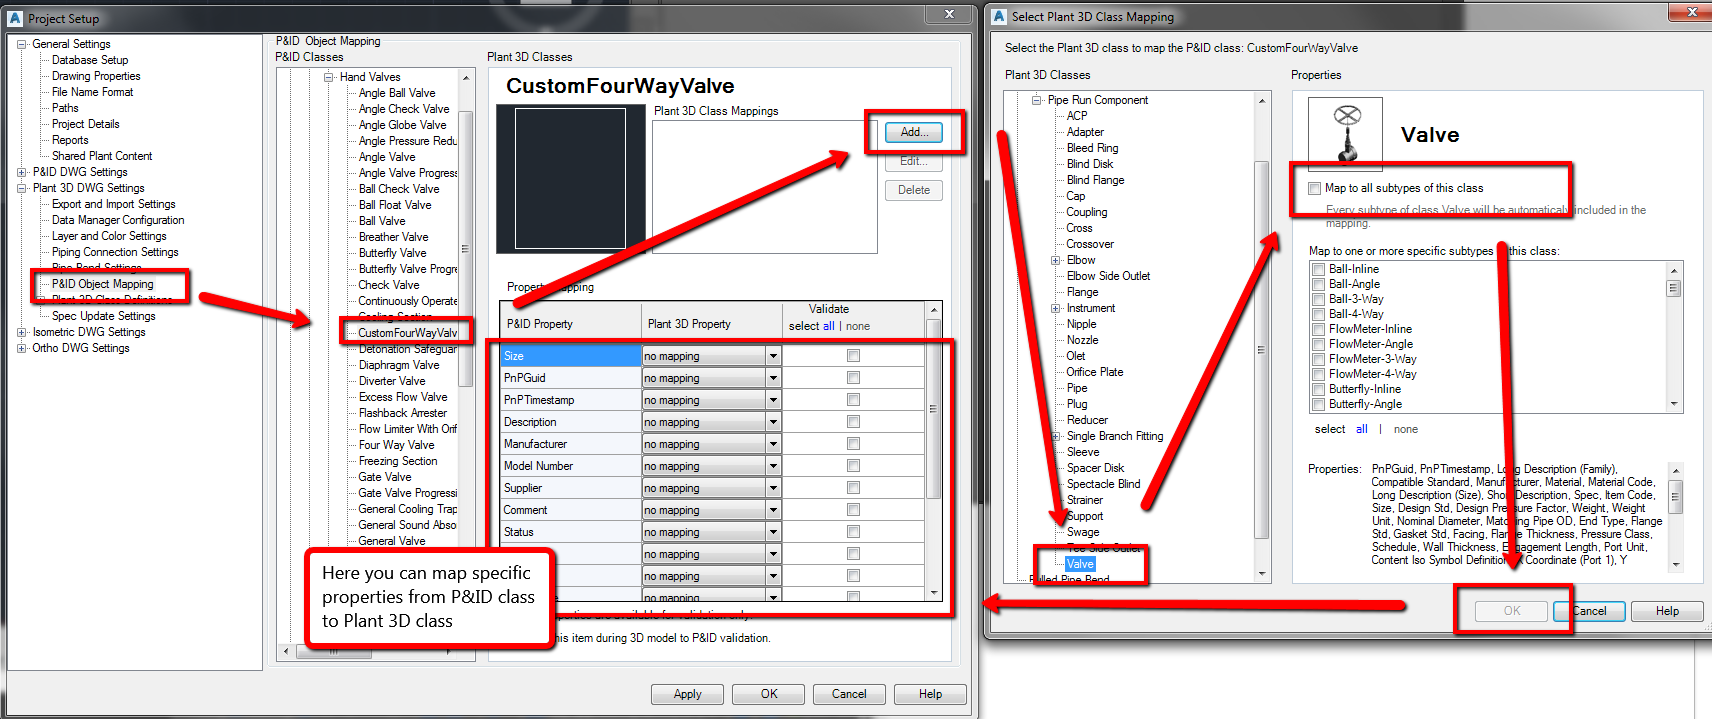This screenshot has height=719, width=1712.
Task: Select Flange in Plant 3D Classes
Action: 1082,292
